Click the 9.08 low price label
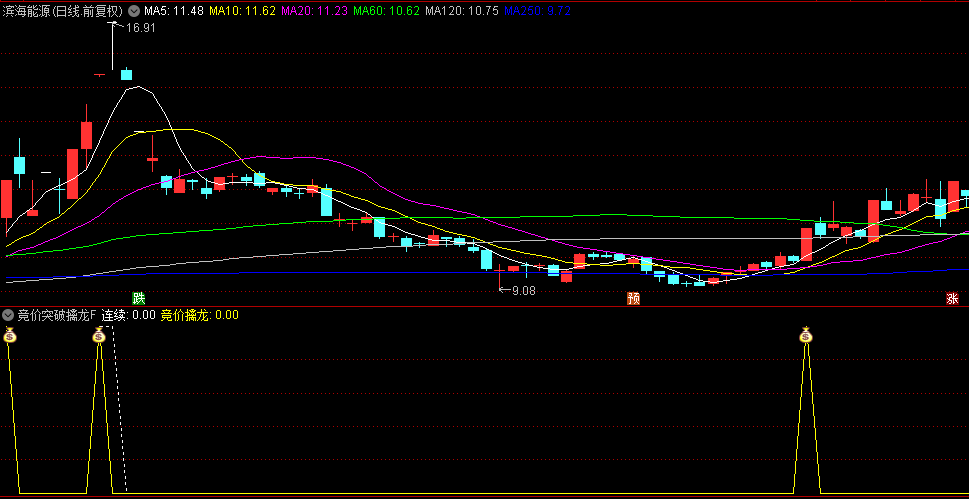 523,289
